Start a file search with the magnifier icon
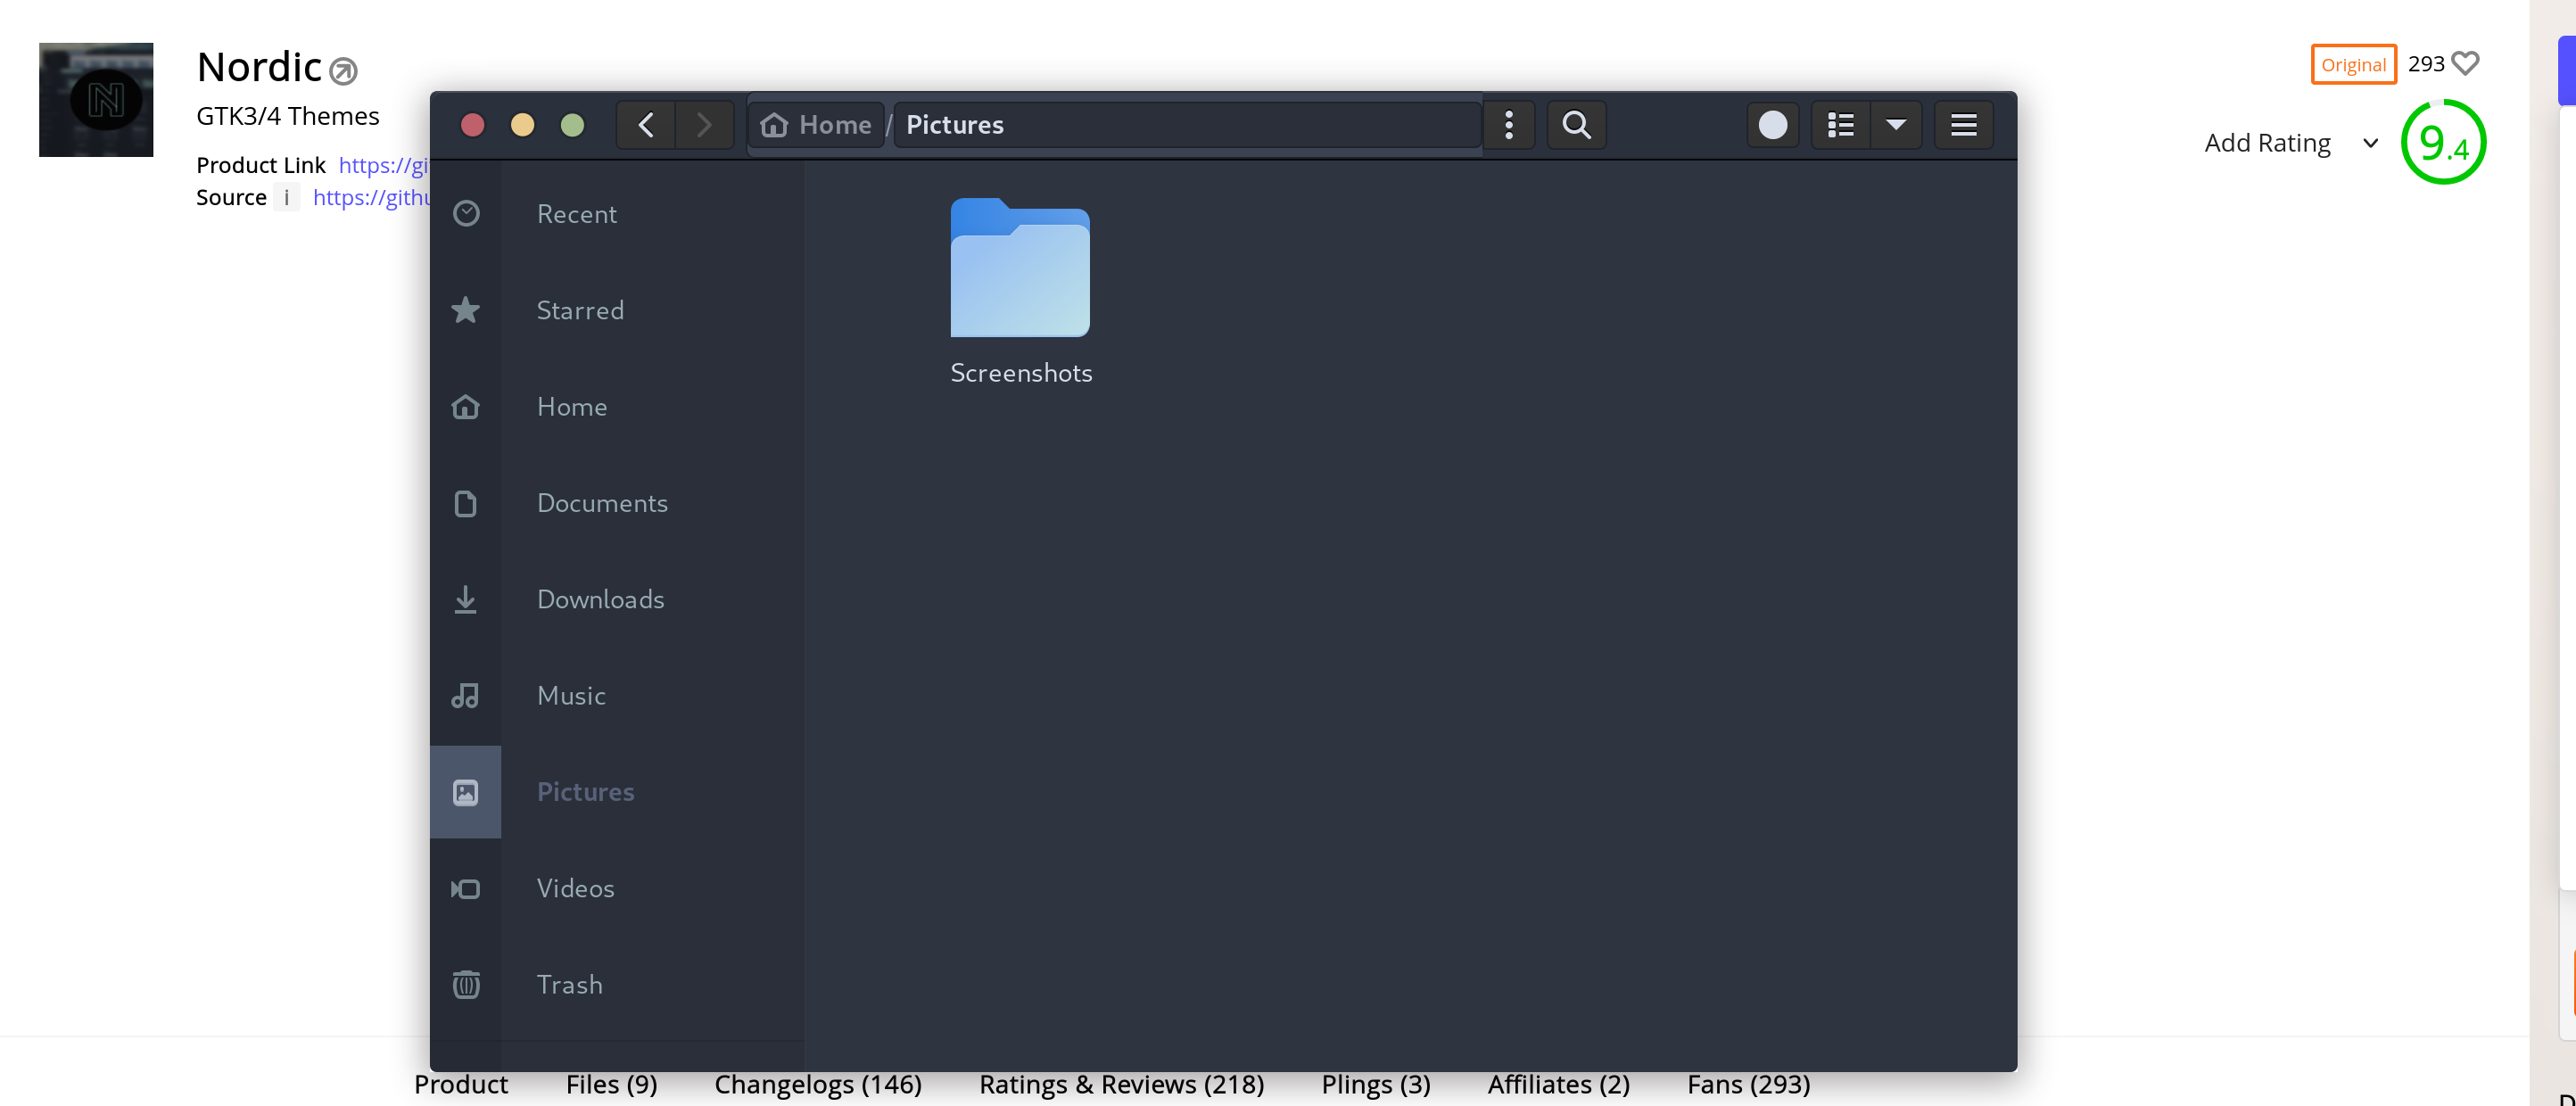2576x1106 pixels. click(x=1576, y=124)
